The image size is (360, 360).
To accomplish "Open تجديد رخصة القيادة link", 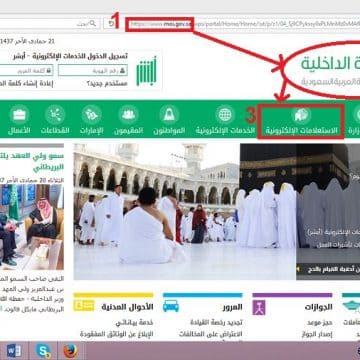I will pyautogui.click(x=216, y=322).
